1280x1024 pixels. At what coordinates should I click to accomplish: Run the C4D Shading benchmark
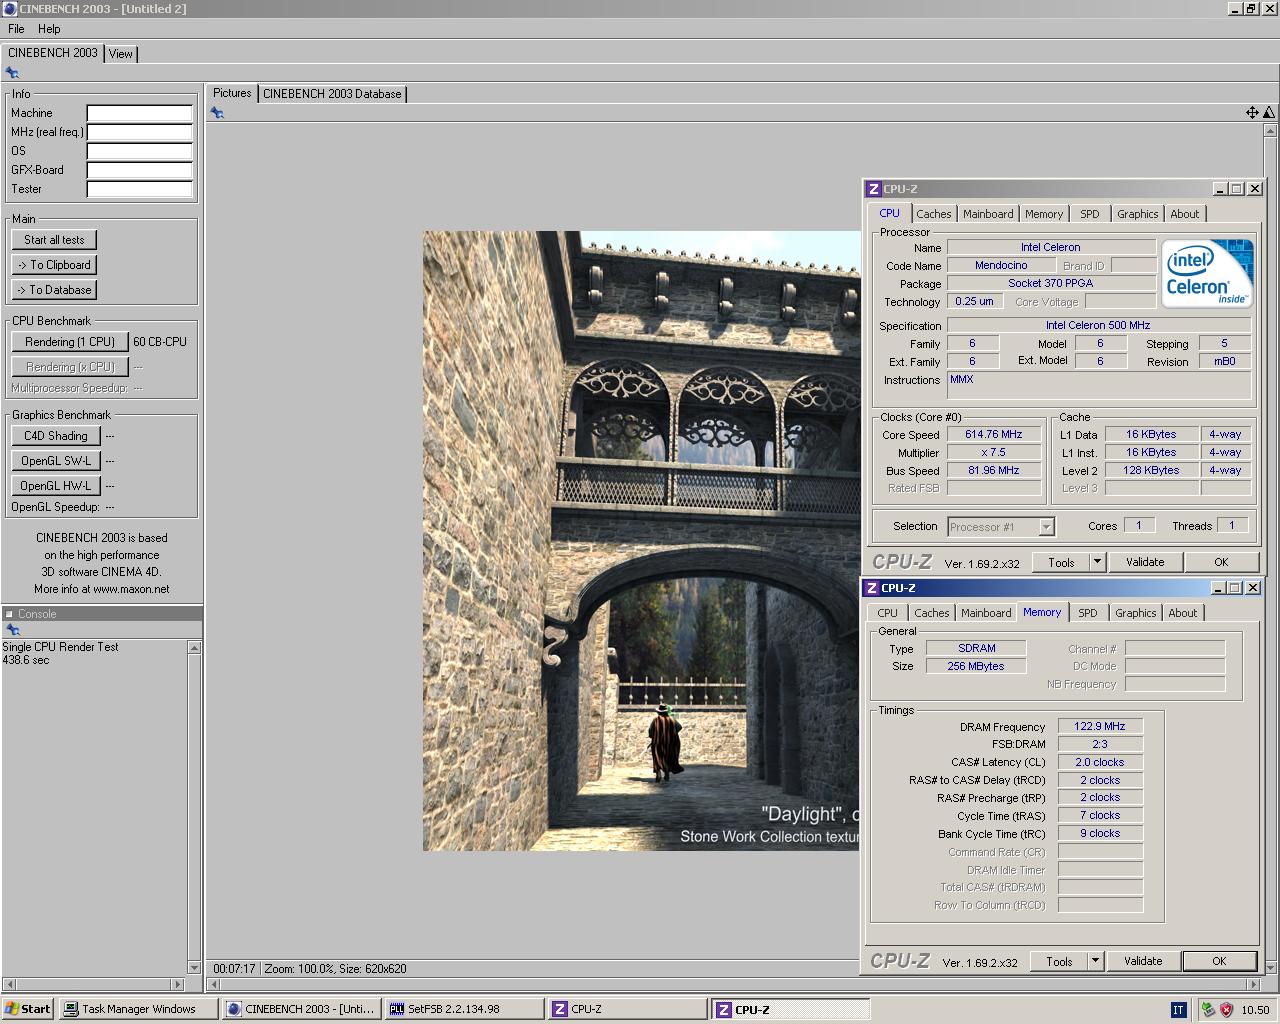(x=56, y=436)
